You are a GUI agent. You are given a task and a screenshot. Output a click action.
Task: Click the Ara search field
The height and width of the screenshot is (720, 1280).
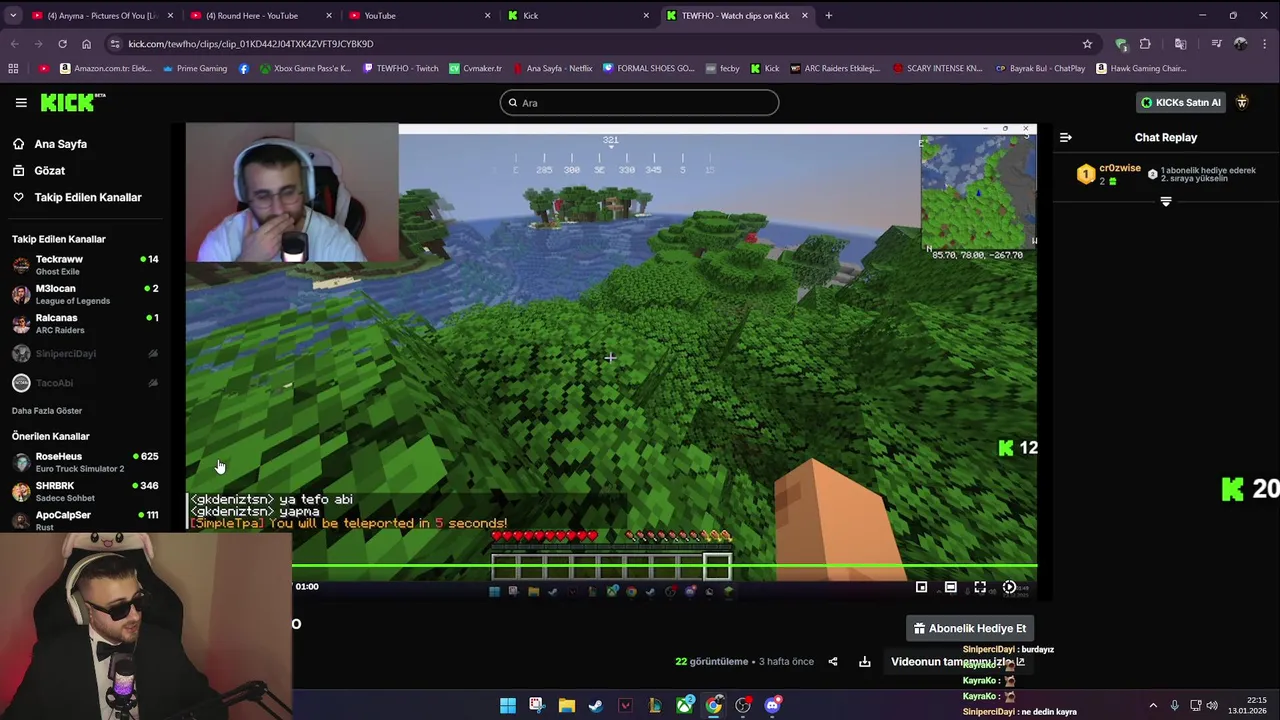639,102
